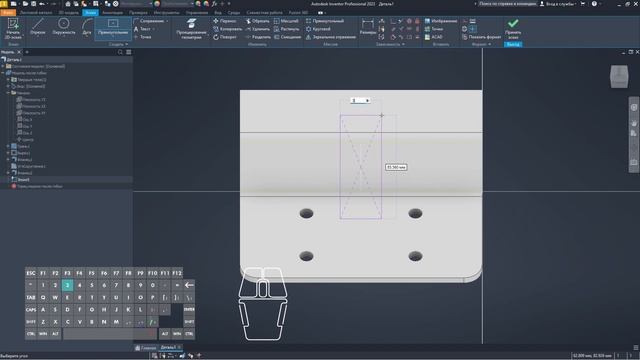Choose the Split (Разделить) tool

point(258,37)
